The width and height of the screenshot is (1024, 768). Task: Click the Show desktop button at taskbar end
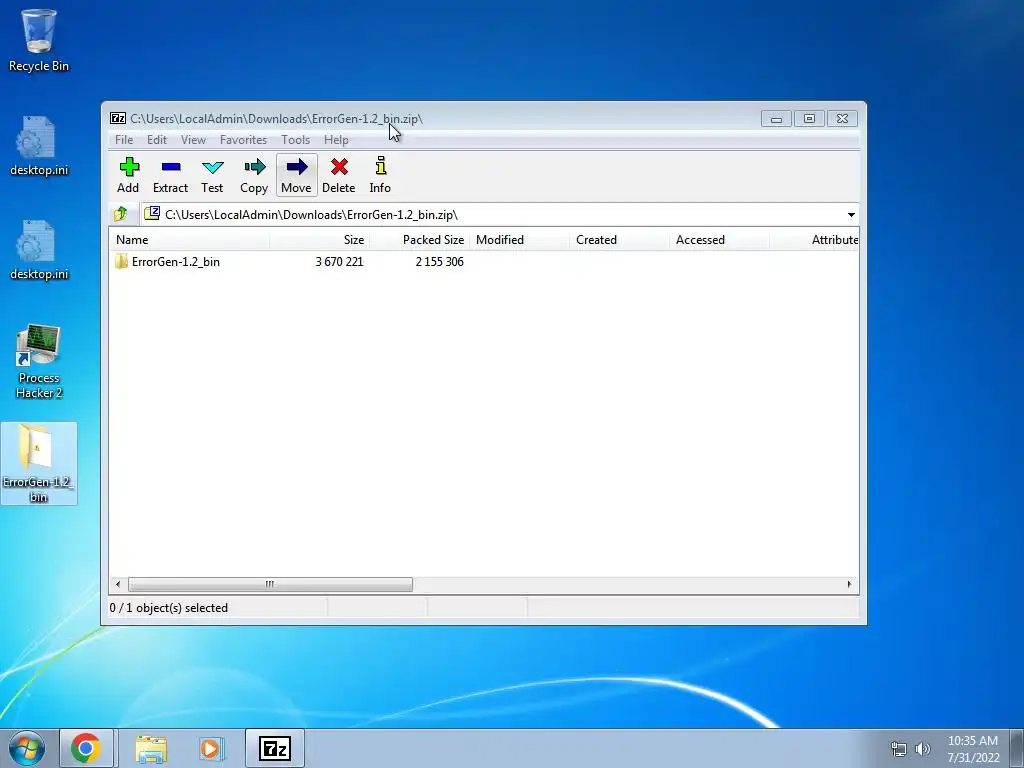[1016, 748]
